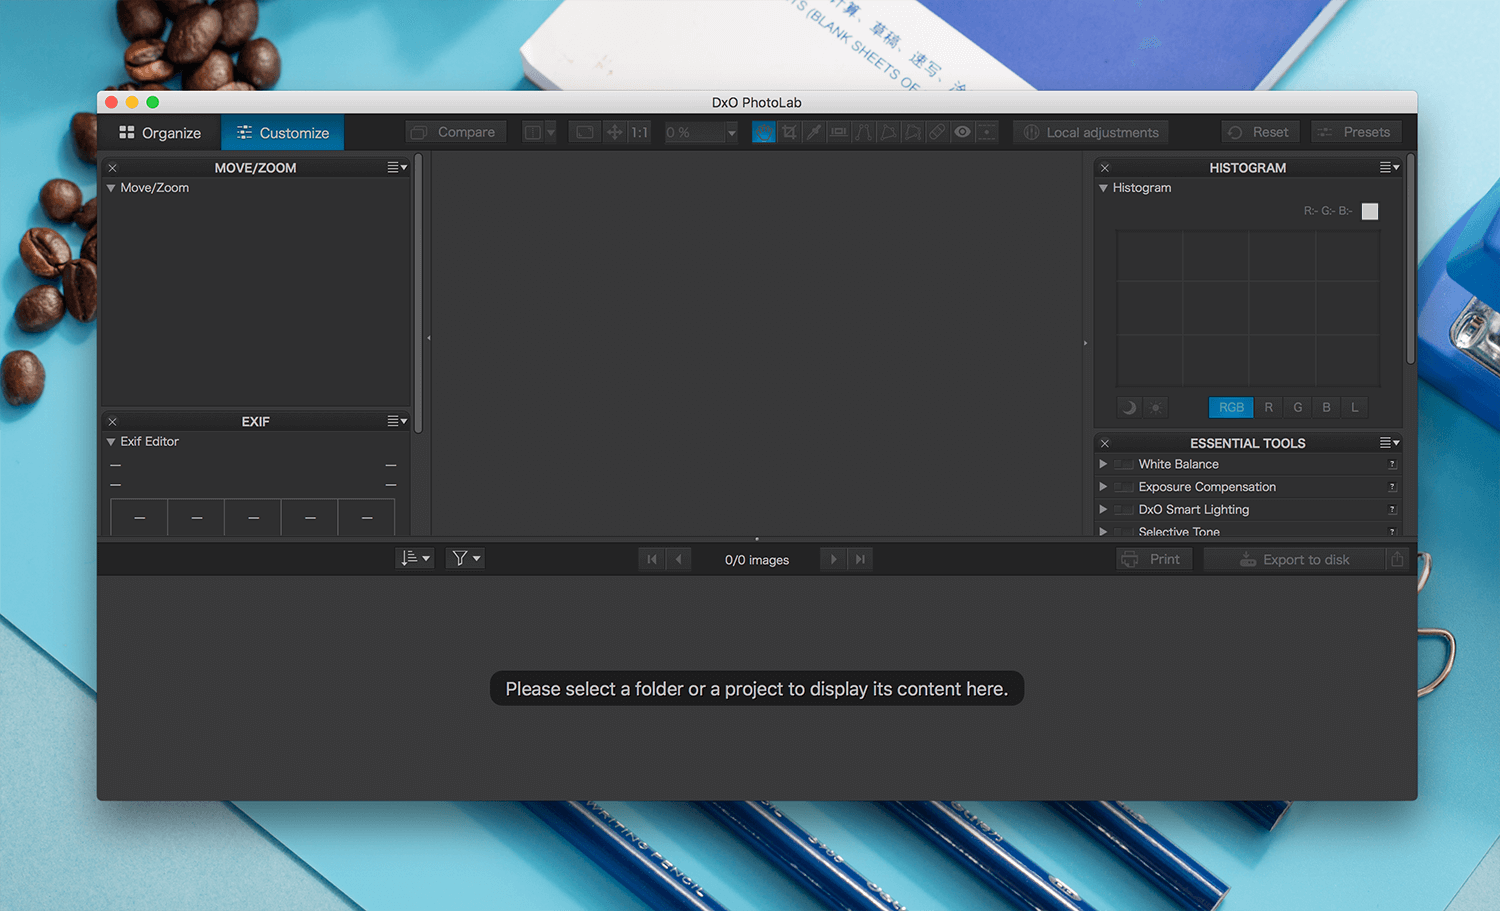Go to the previous image
Viewport: 1500px width, 911px height.
(x=679, y=559)
